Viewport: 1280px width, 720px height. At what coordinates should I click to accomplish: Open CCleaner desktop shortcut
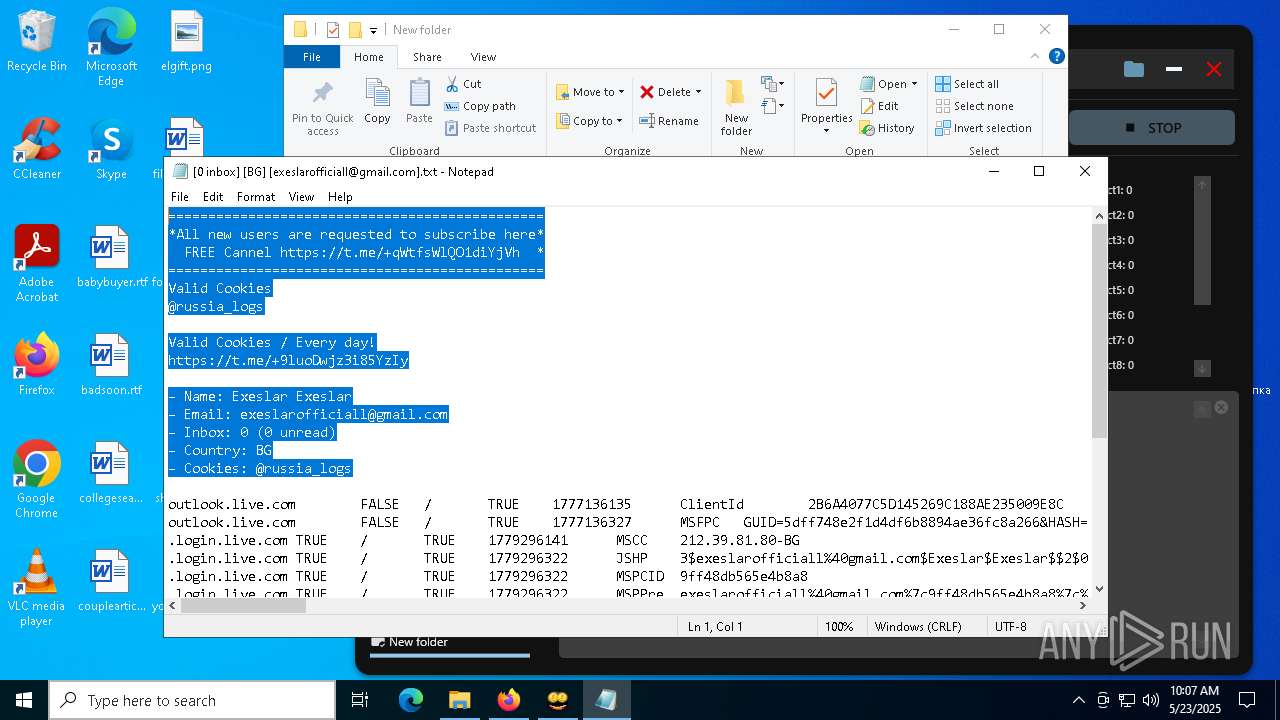37,148
